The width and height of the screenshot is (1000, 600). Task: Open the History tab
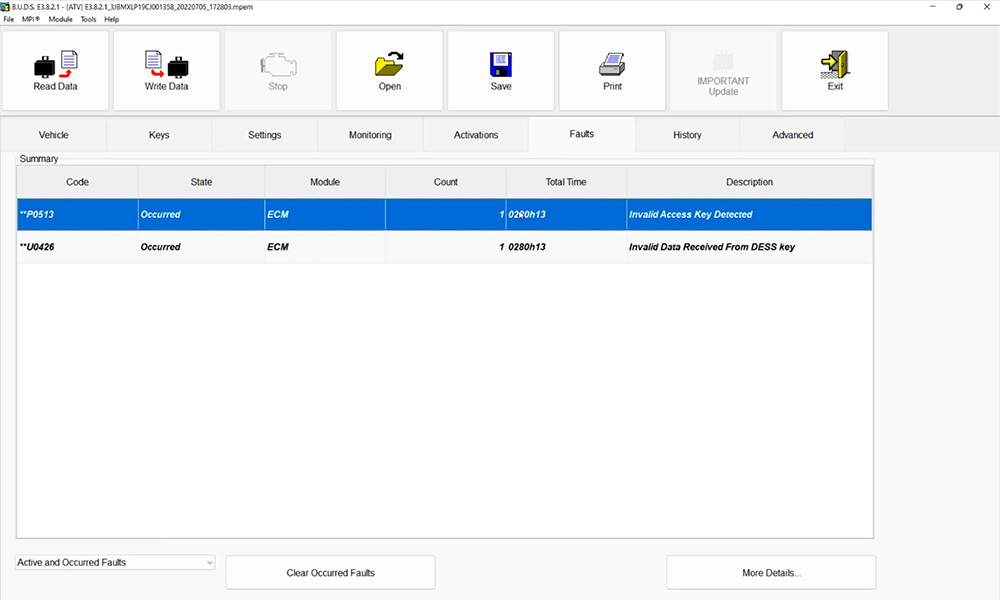[x=687, y=135]
